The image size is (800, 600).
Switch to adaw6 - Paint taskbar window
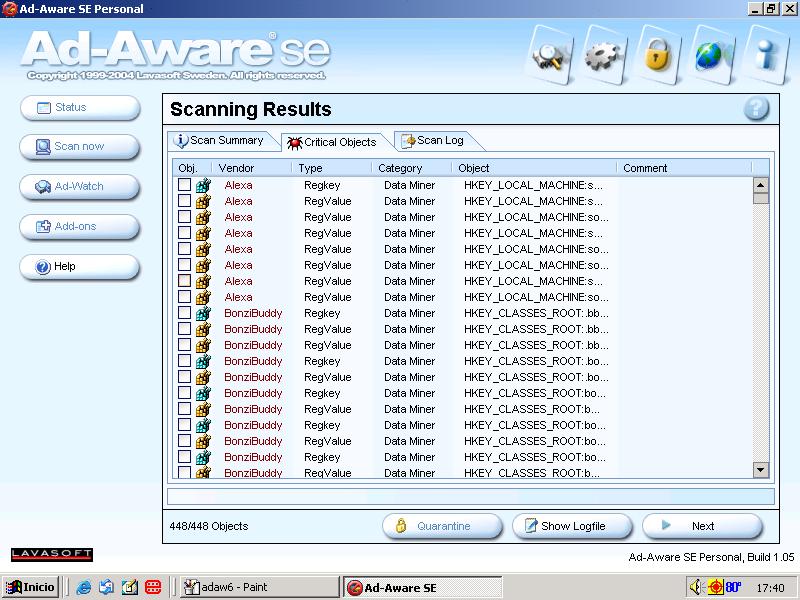(x=259, y=587)
